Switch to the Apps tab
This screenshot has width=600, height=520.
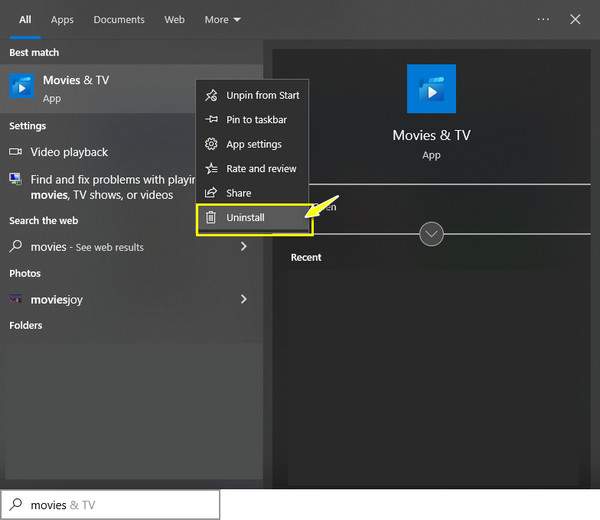(x=62, y=20)
